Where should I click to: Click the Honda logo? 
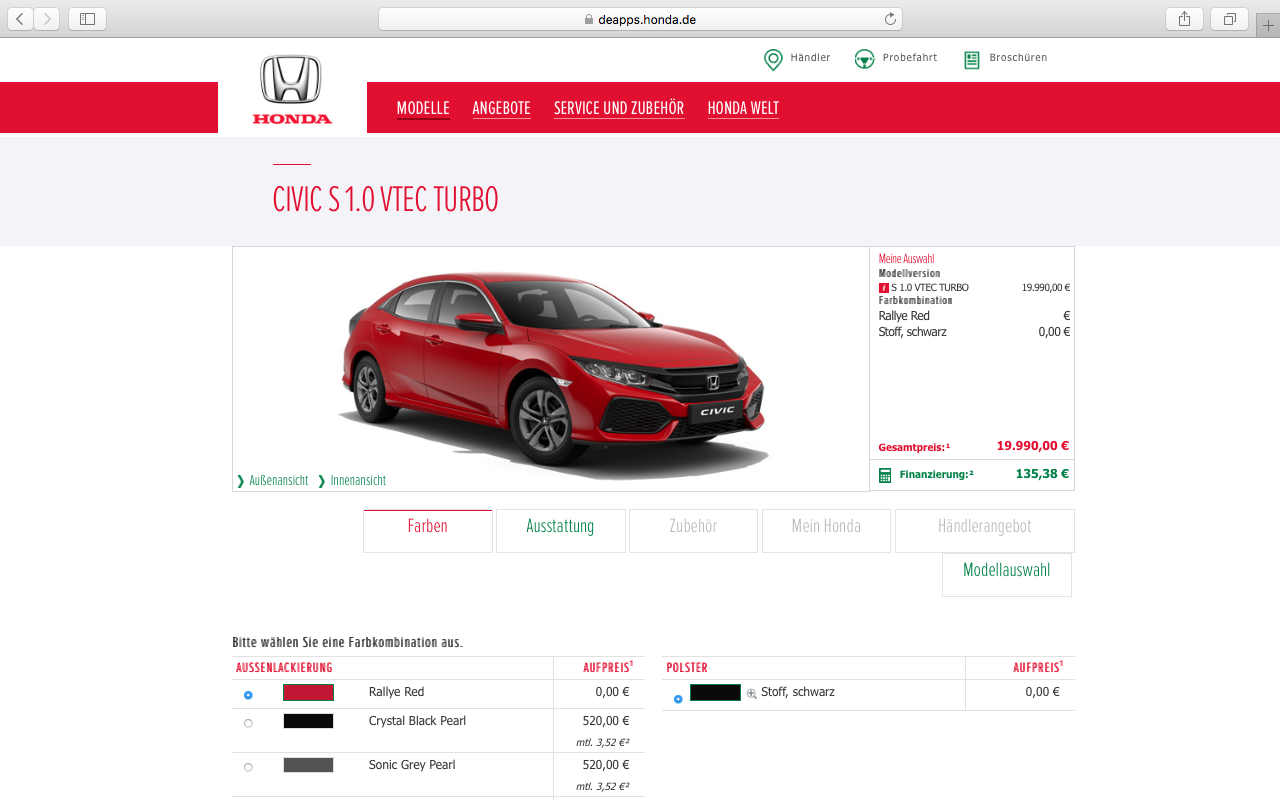[x=291, y=90]
